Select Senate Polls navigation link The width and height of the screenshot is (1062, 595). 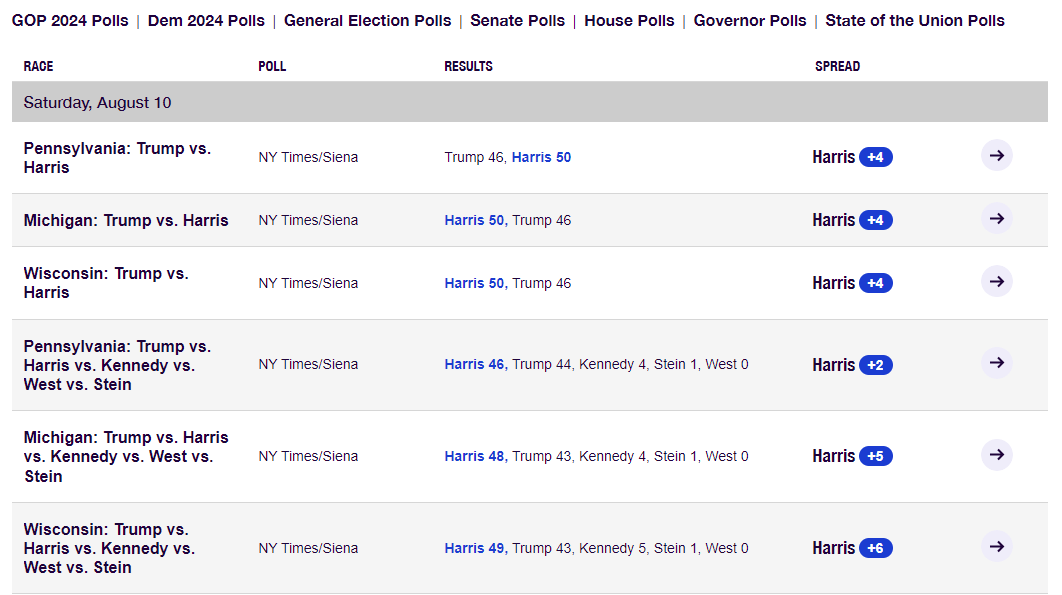pyautogui.click(x=517, y=20)
